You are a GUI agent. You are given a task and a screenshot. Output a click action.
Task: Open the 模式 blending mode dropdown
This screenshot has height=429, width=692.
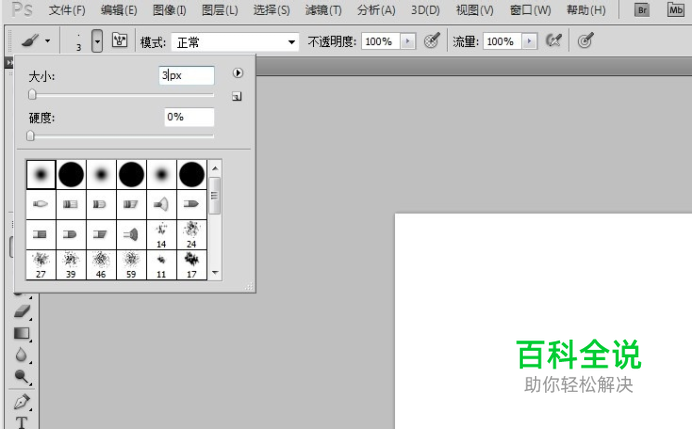click(x=235, y=42)
